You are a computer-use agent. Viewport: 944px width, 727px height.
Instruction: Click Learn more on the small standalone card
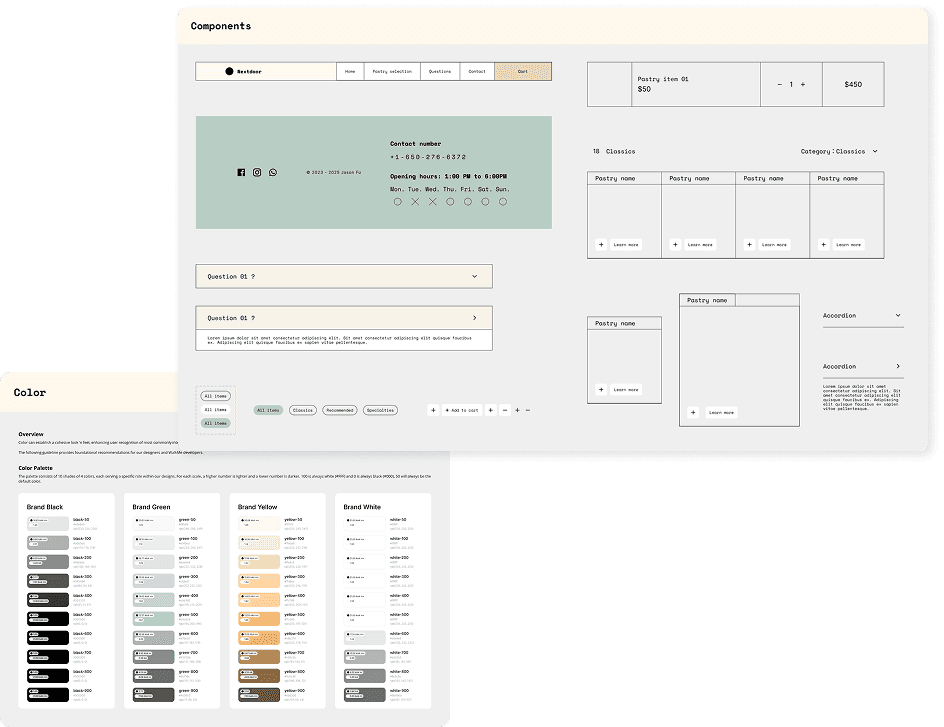pos(626,389)
